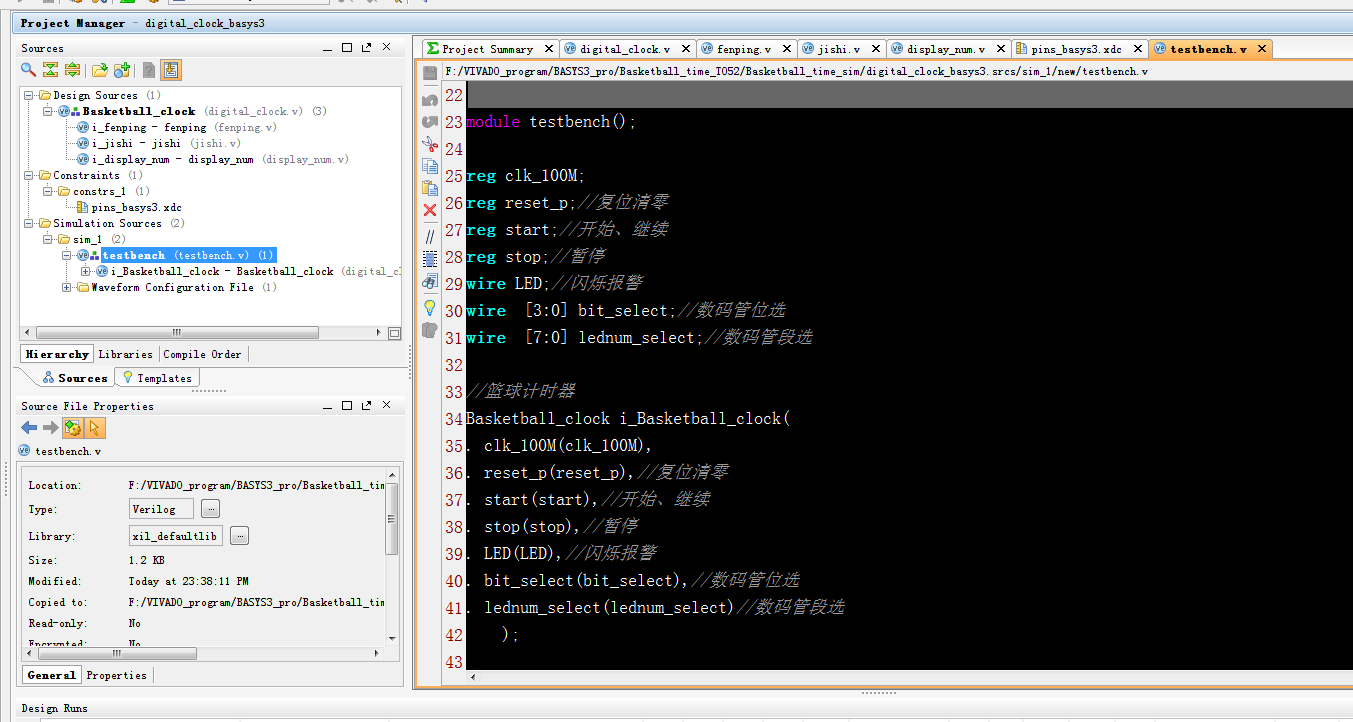1353x722 pixels.
Task: Collapse the Basketball_clock module node
Action: tap(49, 112)
